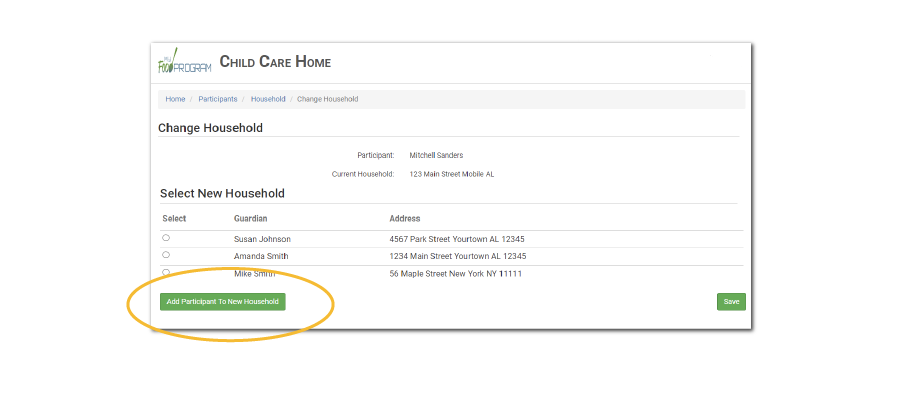900x401 pixels.
Task: Click the Child Care Home title
Action: point(275,62)
